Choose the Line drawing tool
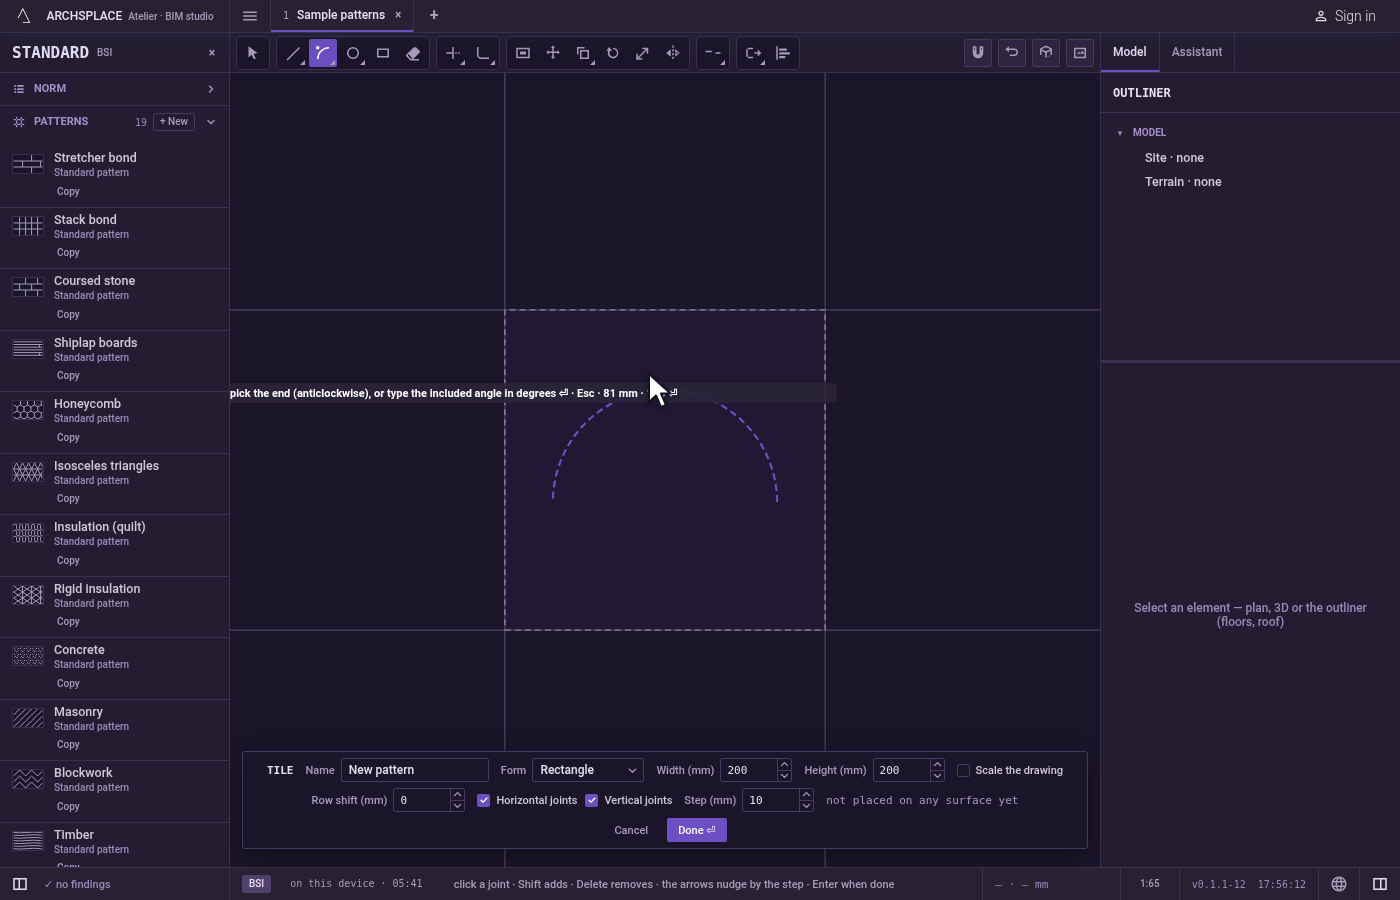The image size is (1400, 900). coord(293,53)
